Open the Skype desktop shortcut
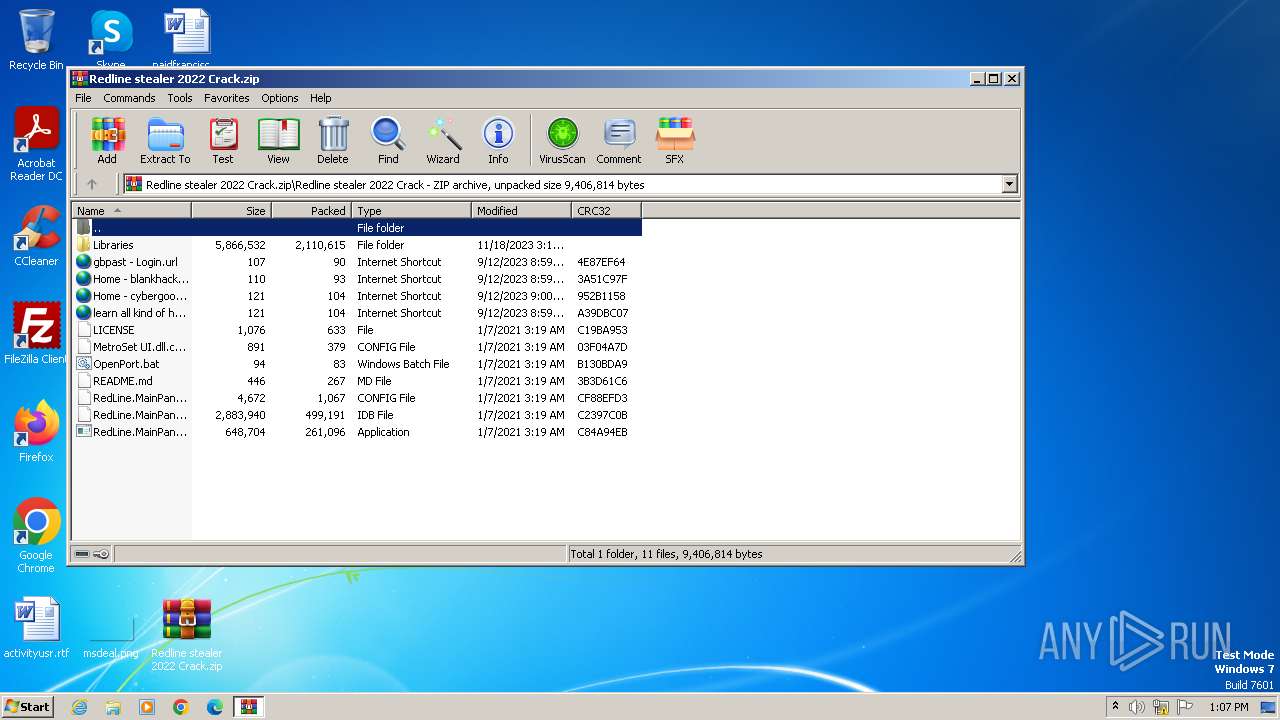Image resolution: width=1280 pixels, height=720 pixels. 110,38
